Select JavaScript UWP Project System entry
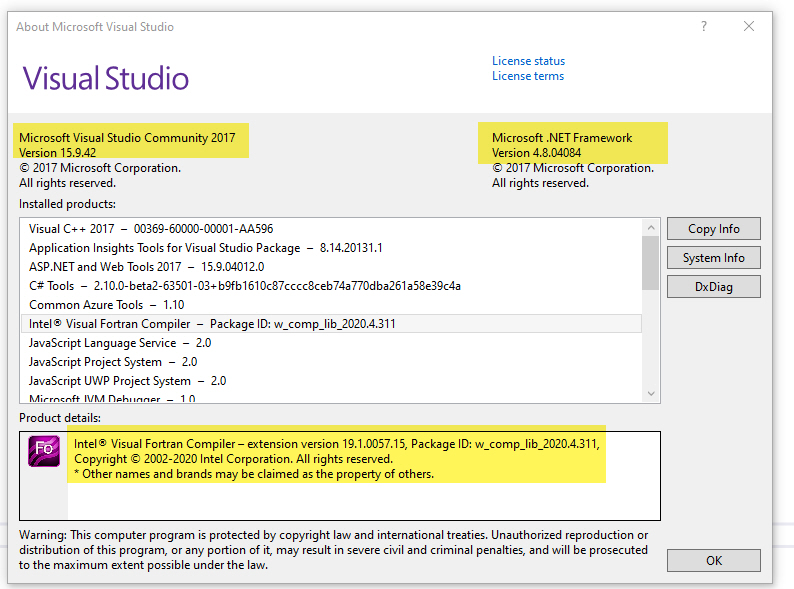Image resolution: width=794 pixels, height=589 pixels. [127, 380]
